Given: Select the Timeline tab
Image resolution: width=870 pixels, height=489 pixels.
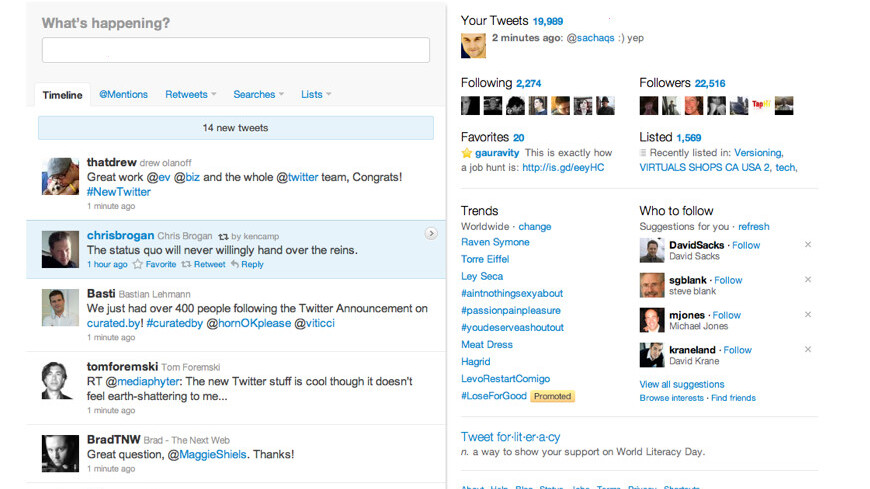Looking at the screenshot, I should pyautogui.click(x=62, y=95).
